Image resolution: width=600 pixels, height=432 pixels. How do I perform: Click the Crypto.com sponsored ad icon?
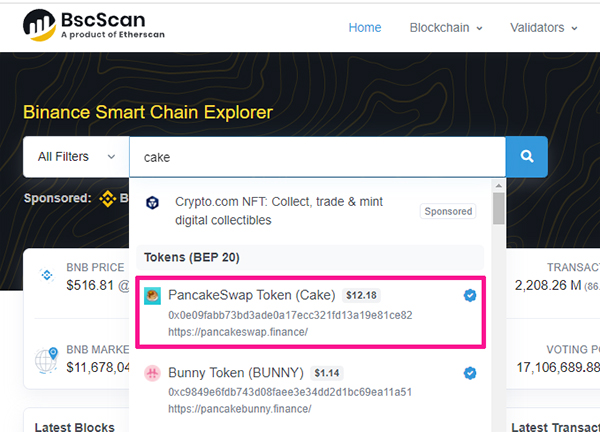[153, 202]
